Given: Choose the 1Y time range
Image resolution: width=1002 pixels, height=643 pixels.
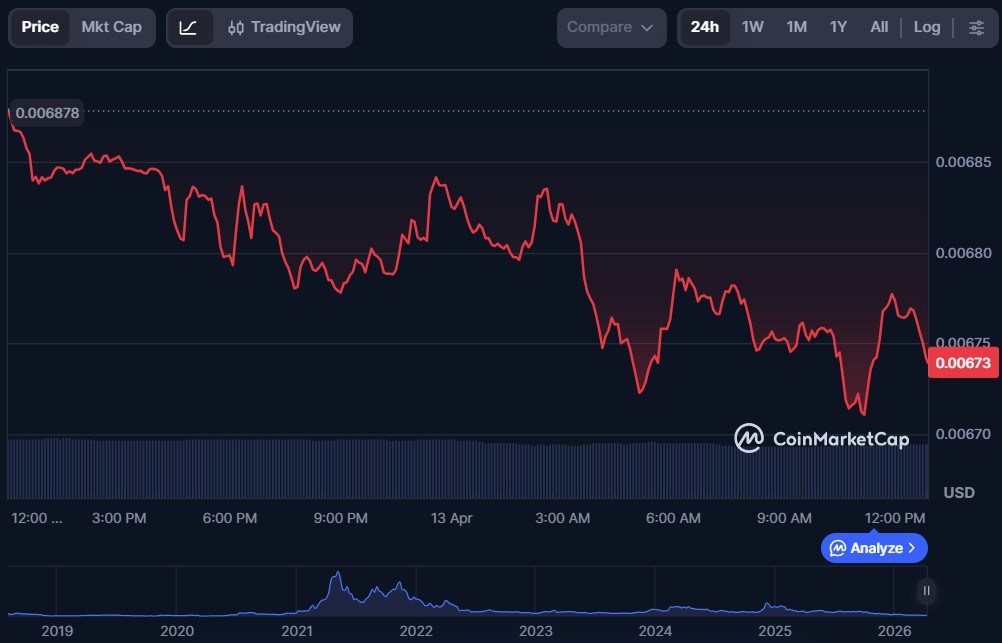Looking at the screenshot, I should (x=838, y=27).
